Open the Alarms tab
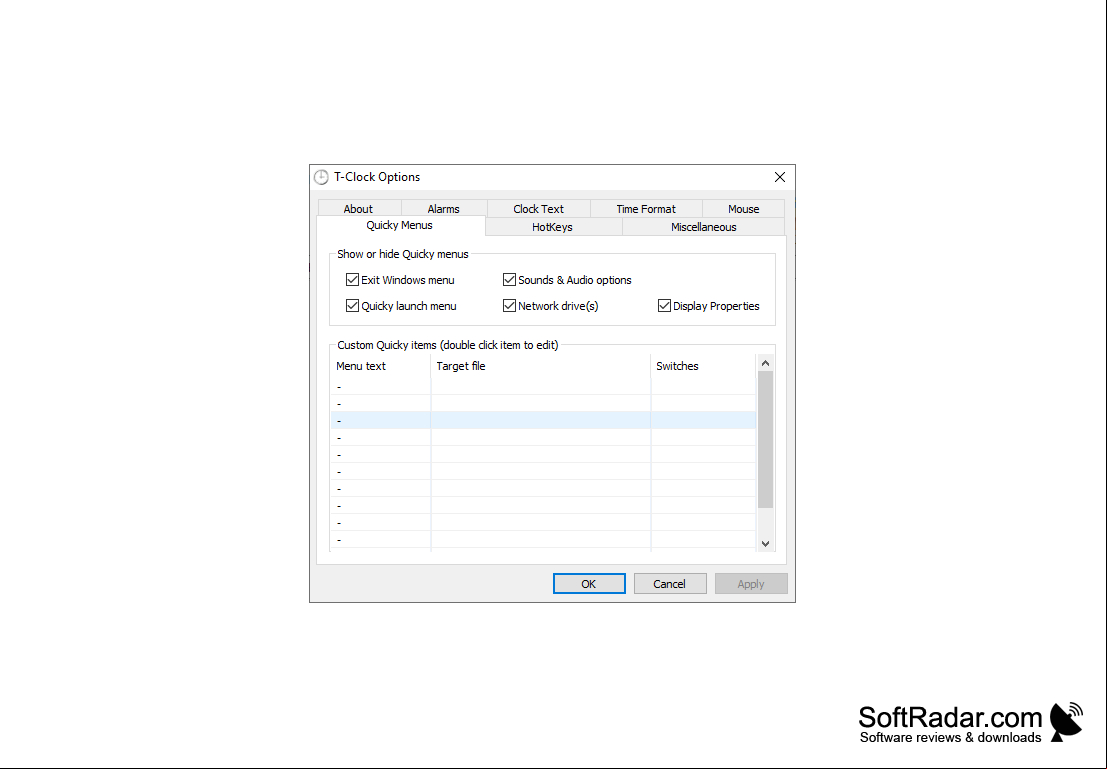Image resolution: width=1107 pixels, height=769 pixels. [443, 209]
